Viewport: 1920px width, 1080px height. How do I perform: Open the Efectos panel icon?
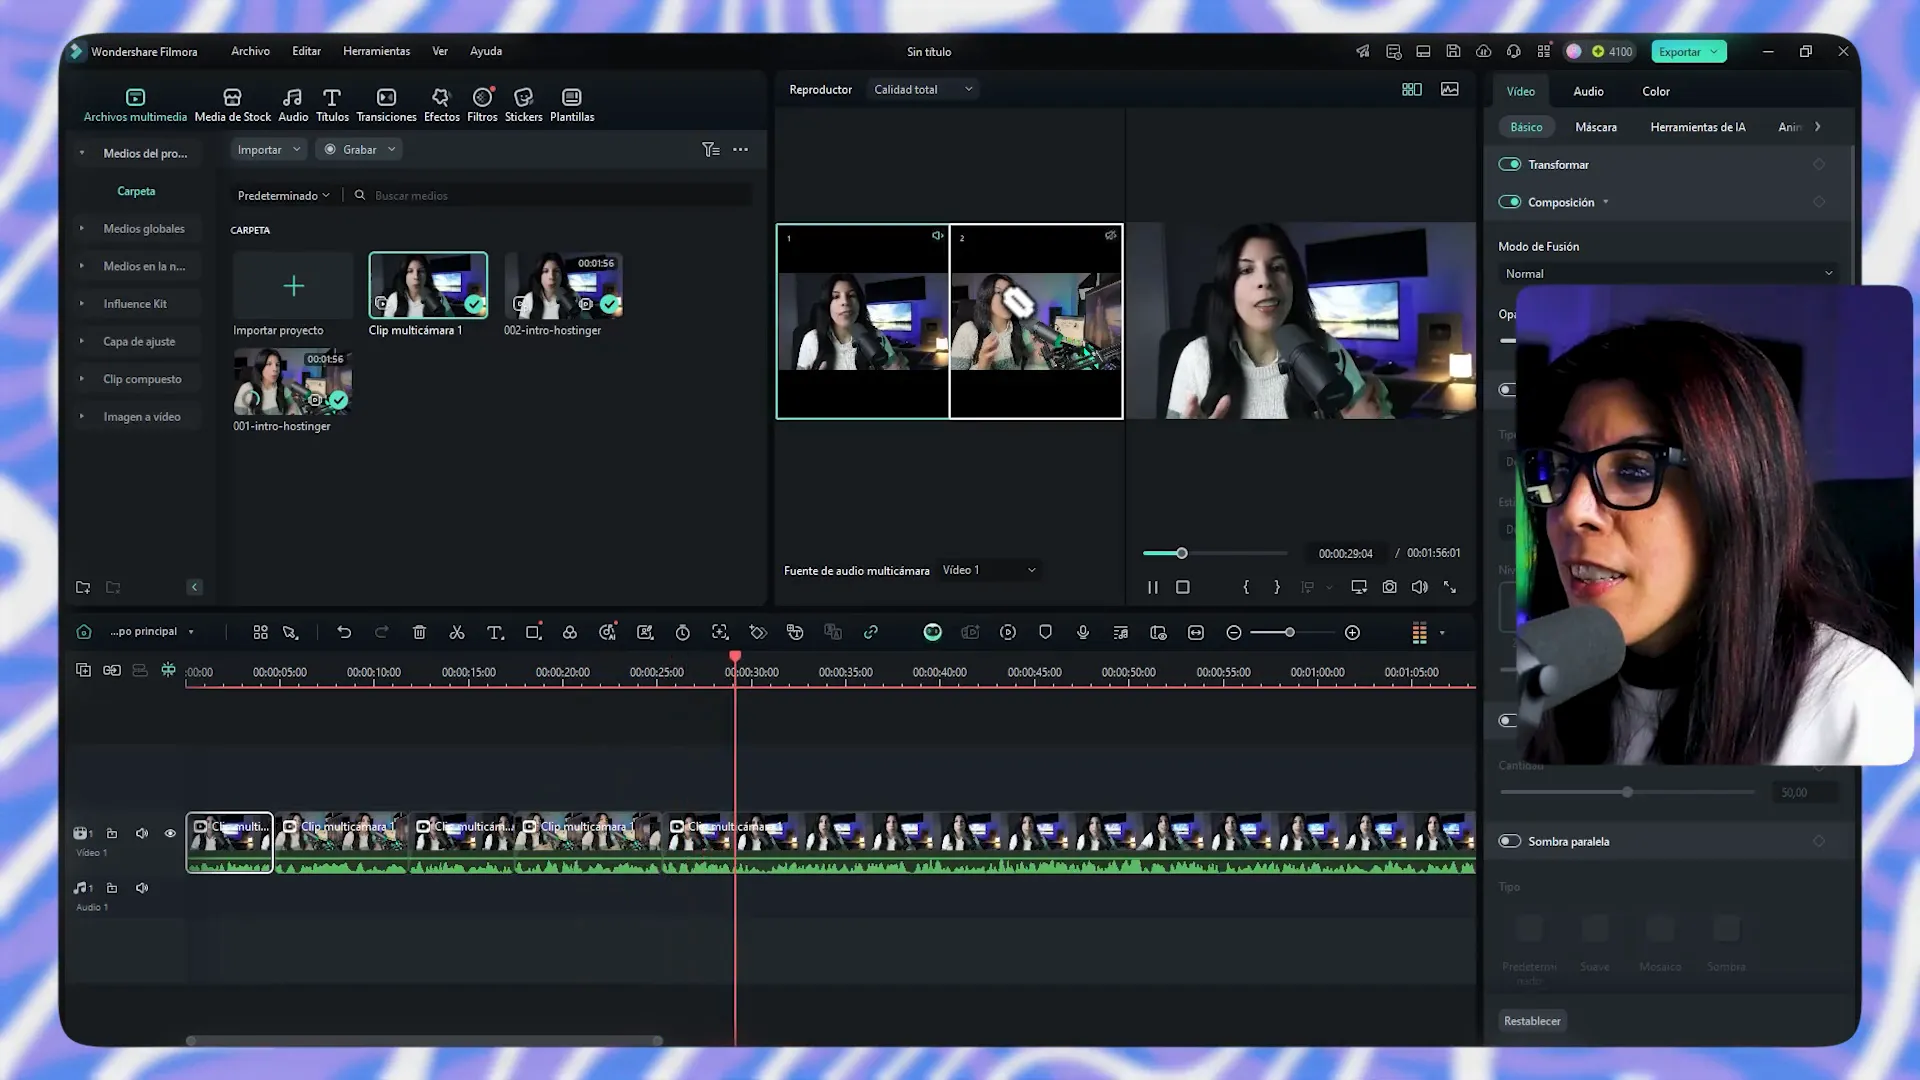pos(441,97)
